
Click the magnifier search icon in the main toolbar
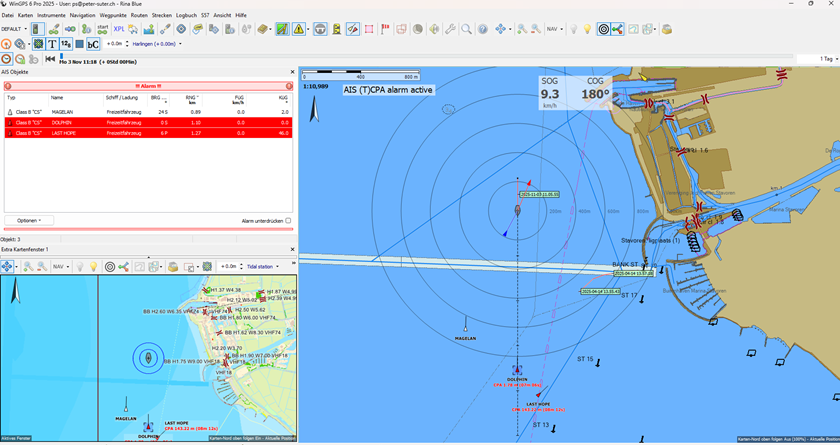pos(467,29)
